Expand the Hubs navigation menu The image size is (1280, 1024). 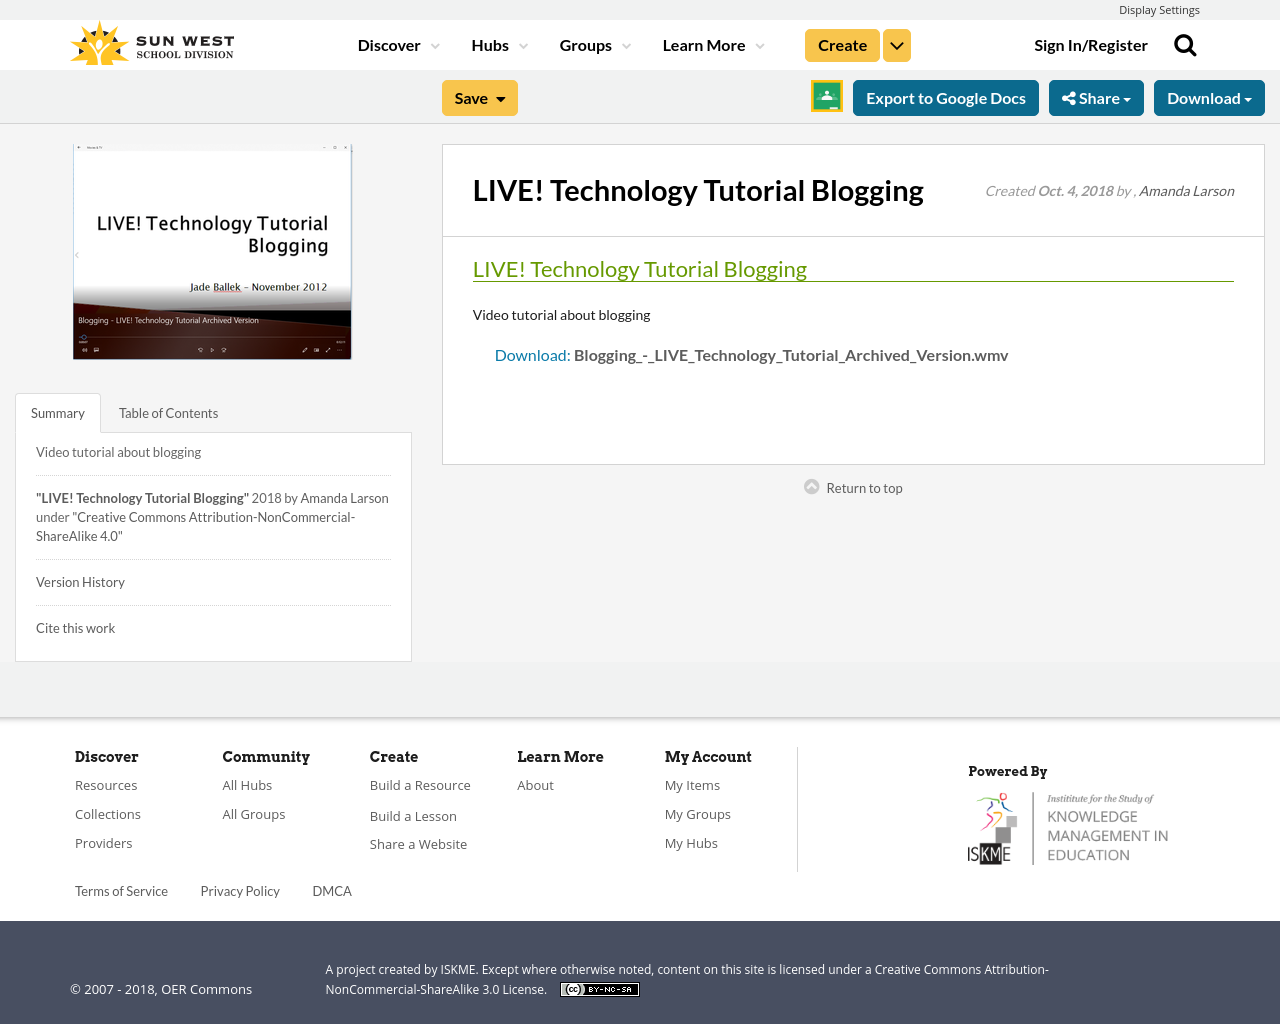(499, 46)
